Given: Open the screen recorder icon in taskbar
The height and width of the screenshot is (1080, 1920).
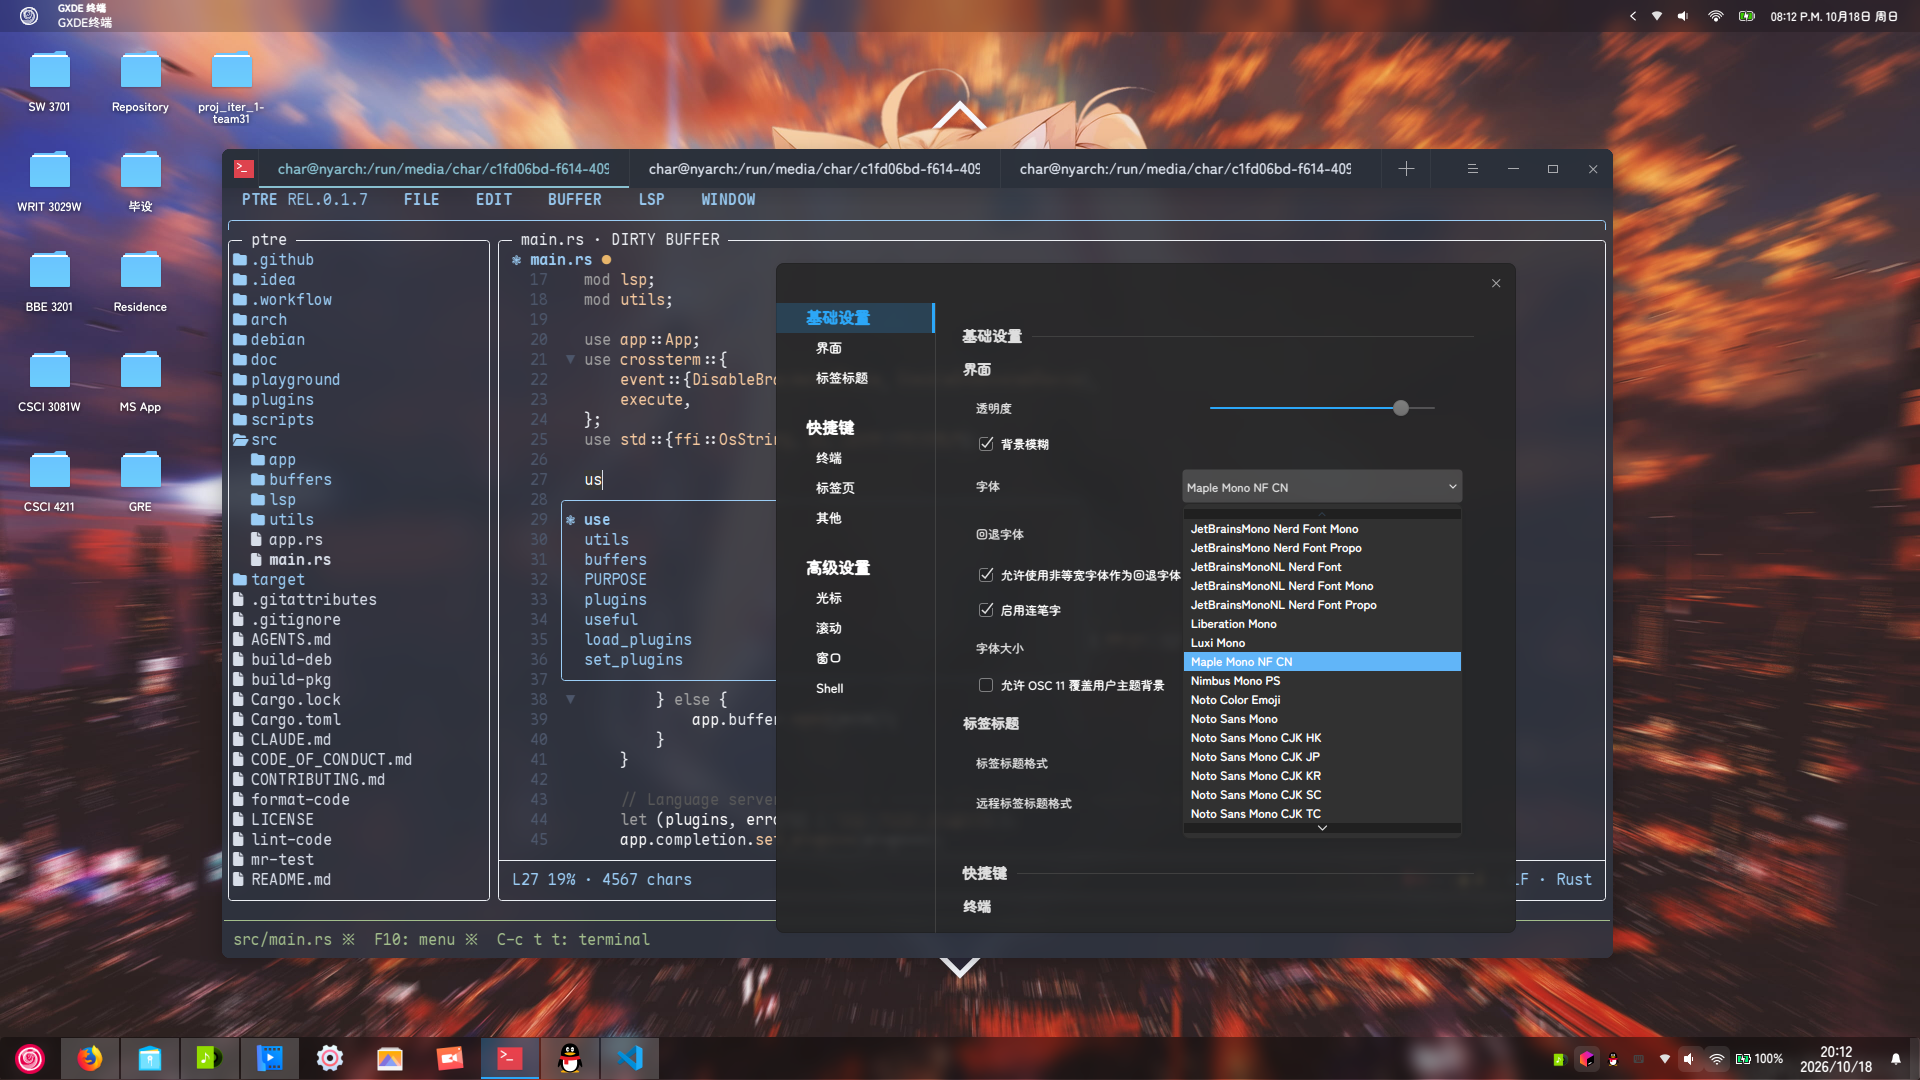Looking at the screenshot, I should pyautogui.click(x=450, y=1058).
